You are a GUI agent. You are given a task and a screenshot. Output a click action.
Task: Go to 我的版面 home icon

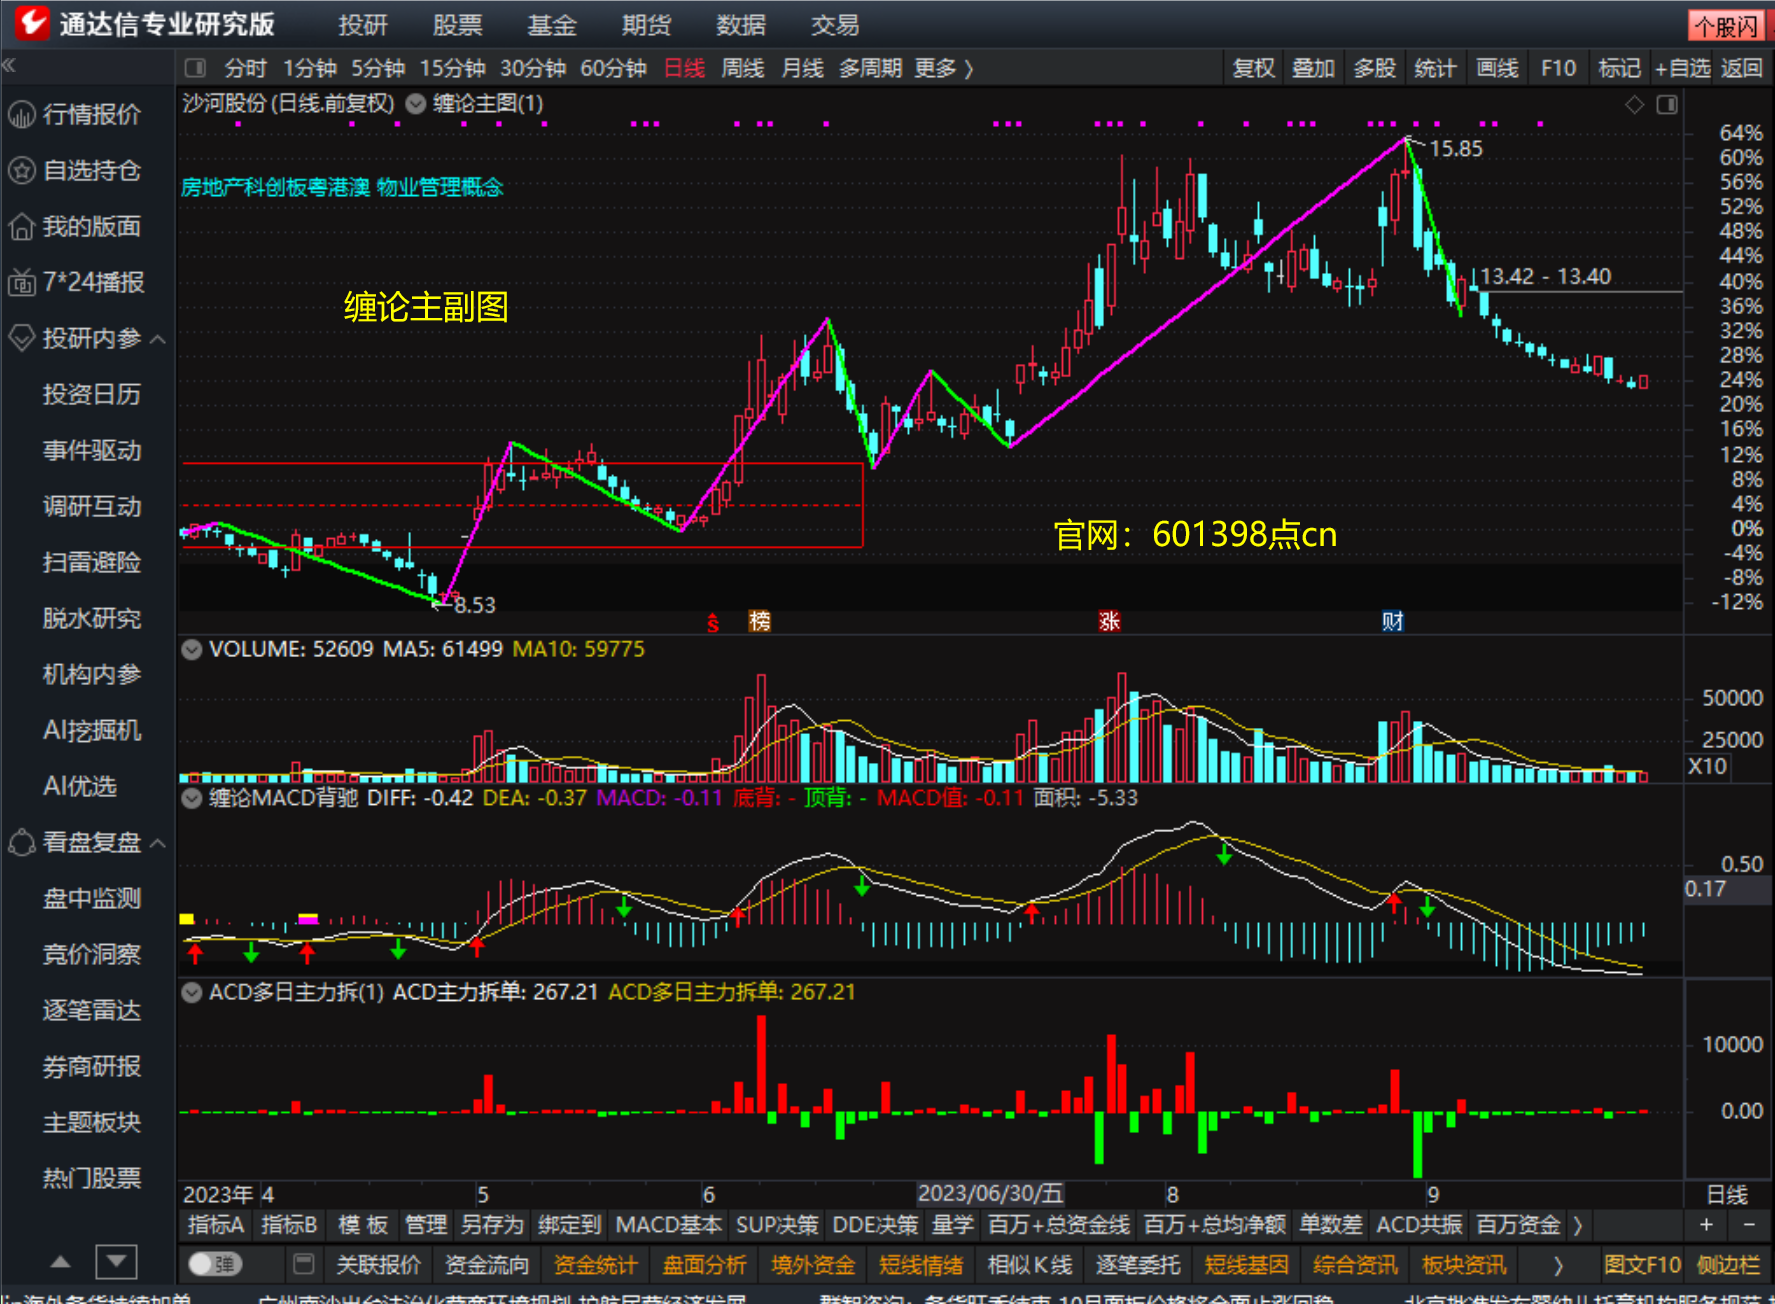point(22,226)
